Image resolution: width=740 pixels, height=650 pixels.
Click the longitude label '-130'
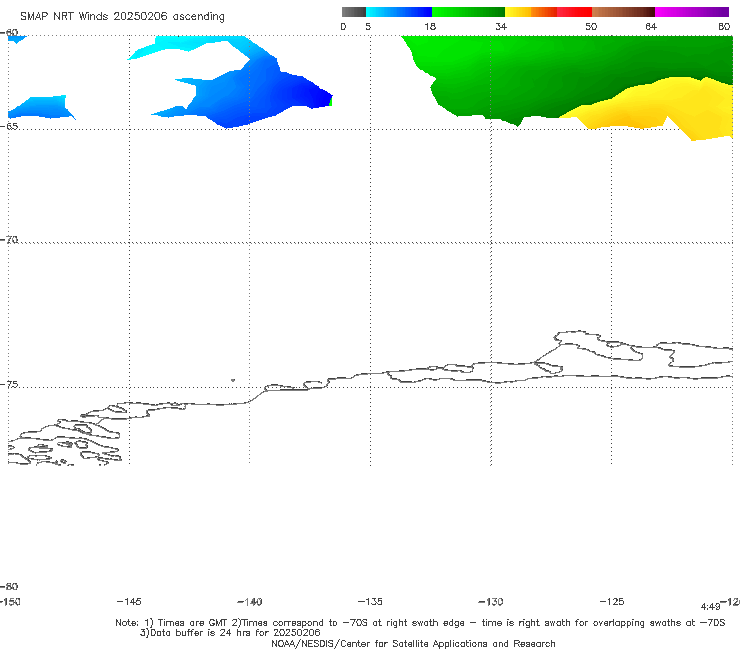[x=491, y=602]
